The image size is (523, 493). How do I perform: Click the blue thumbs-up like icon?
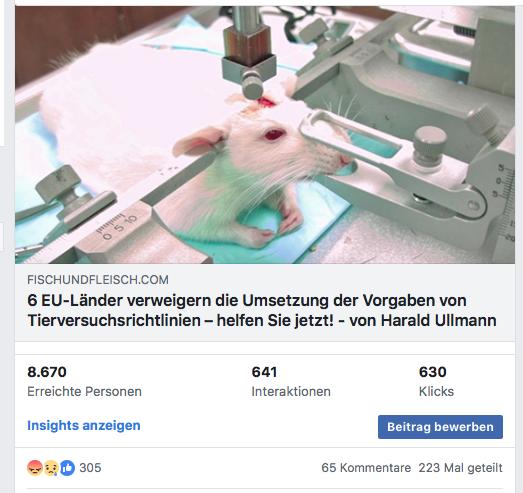click(x=67, y=468)
